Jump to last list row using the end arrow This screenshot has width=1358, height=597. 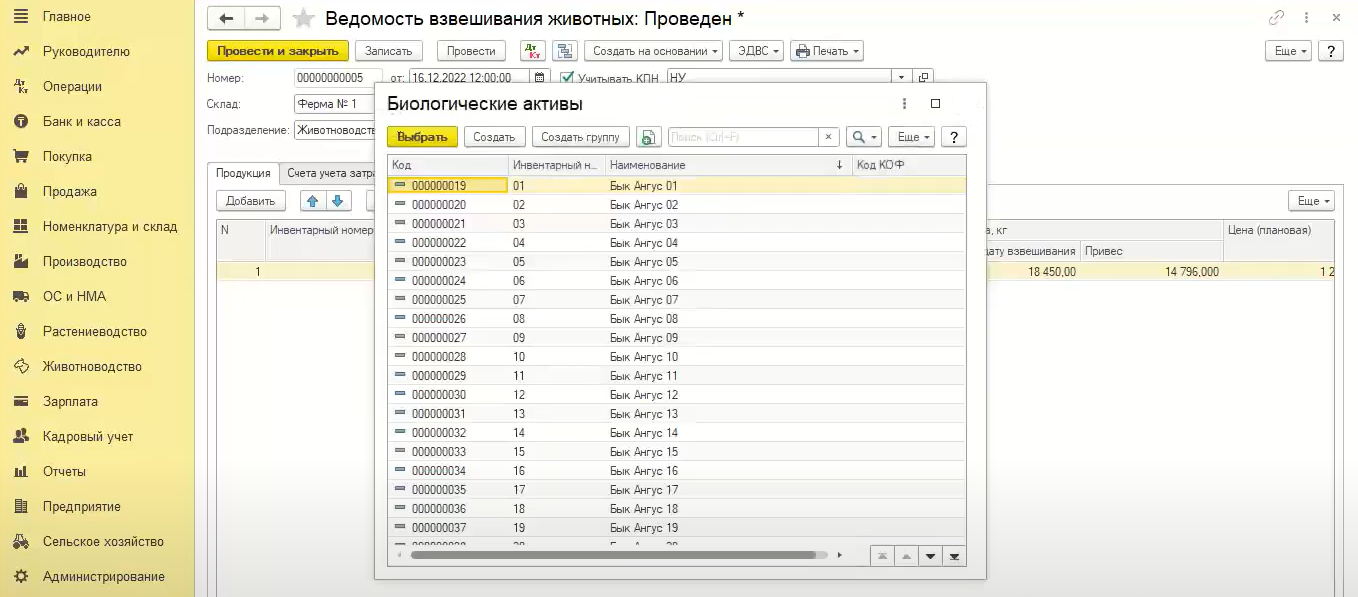point(954,556)
